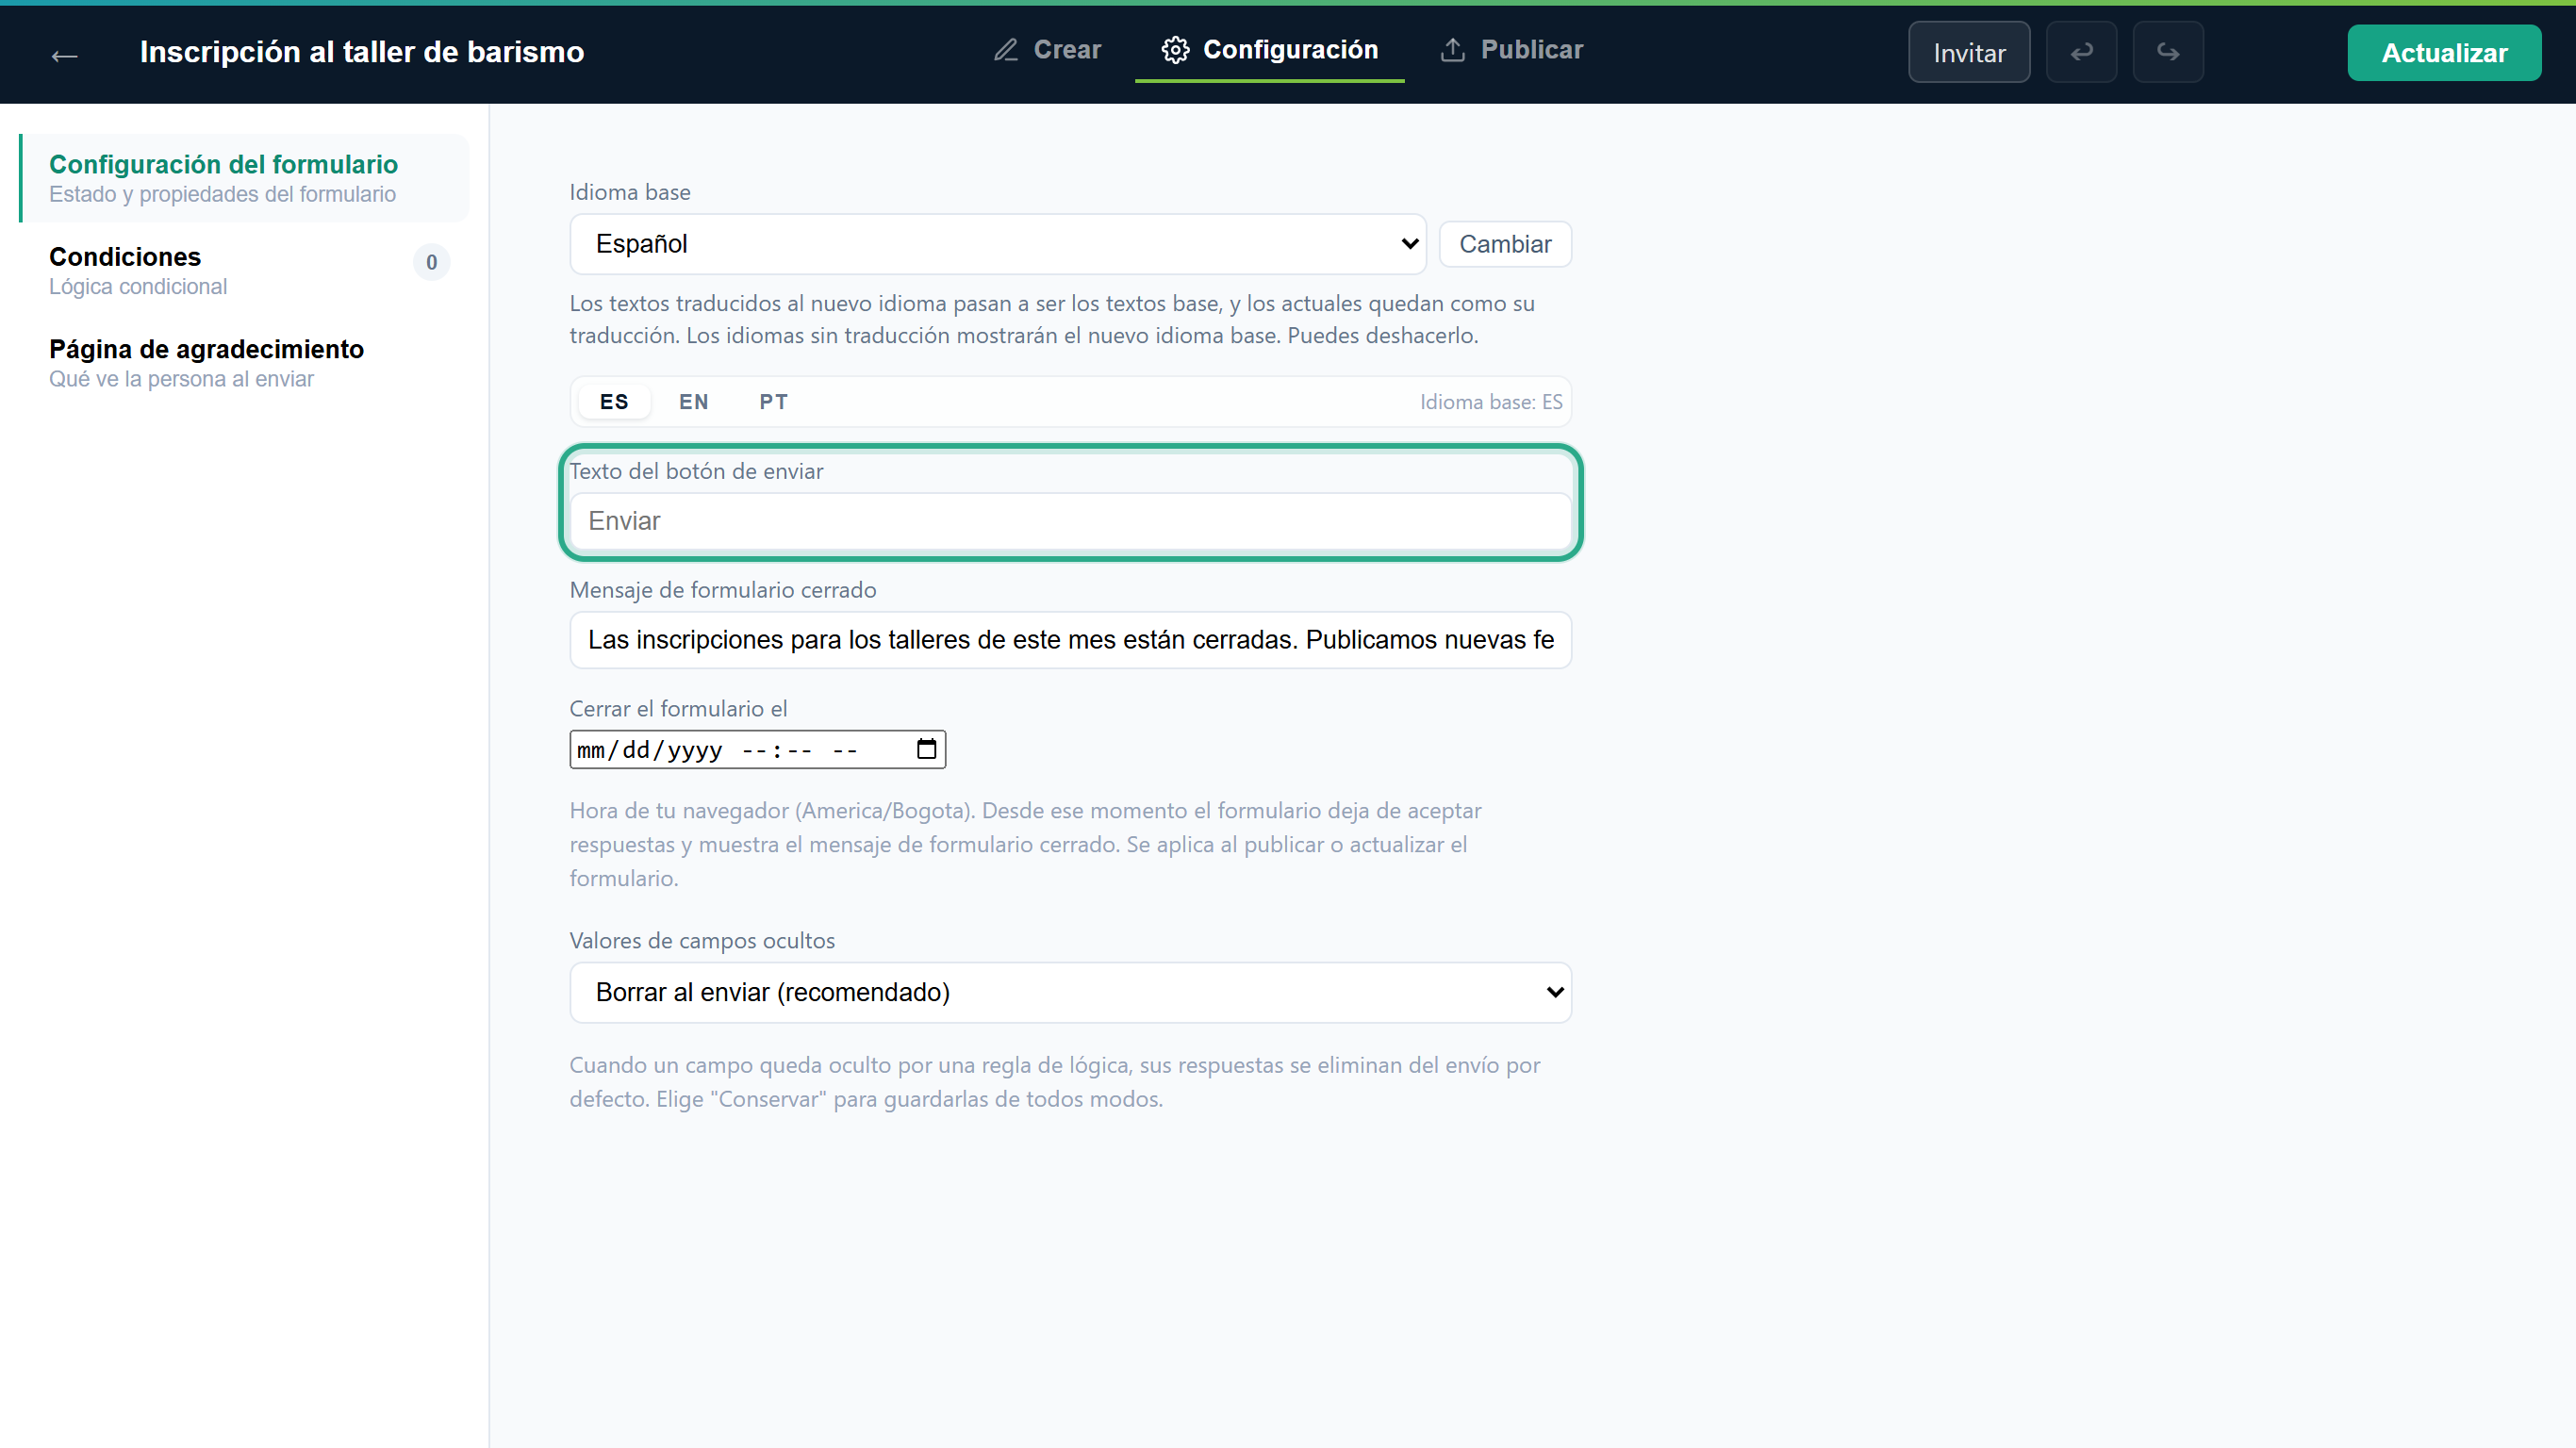
Task: Switch to the EN language toggle
Action: tap(693, 402)
